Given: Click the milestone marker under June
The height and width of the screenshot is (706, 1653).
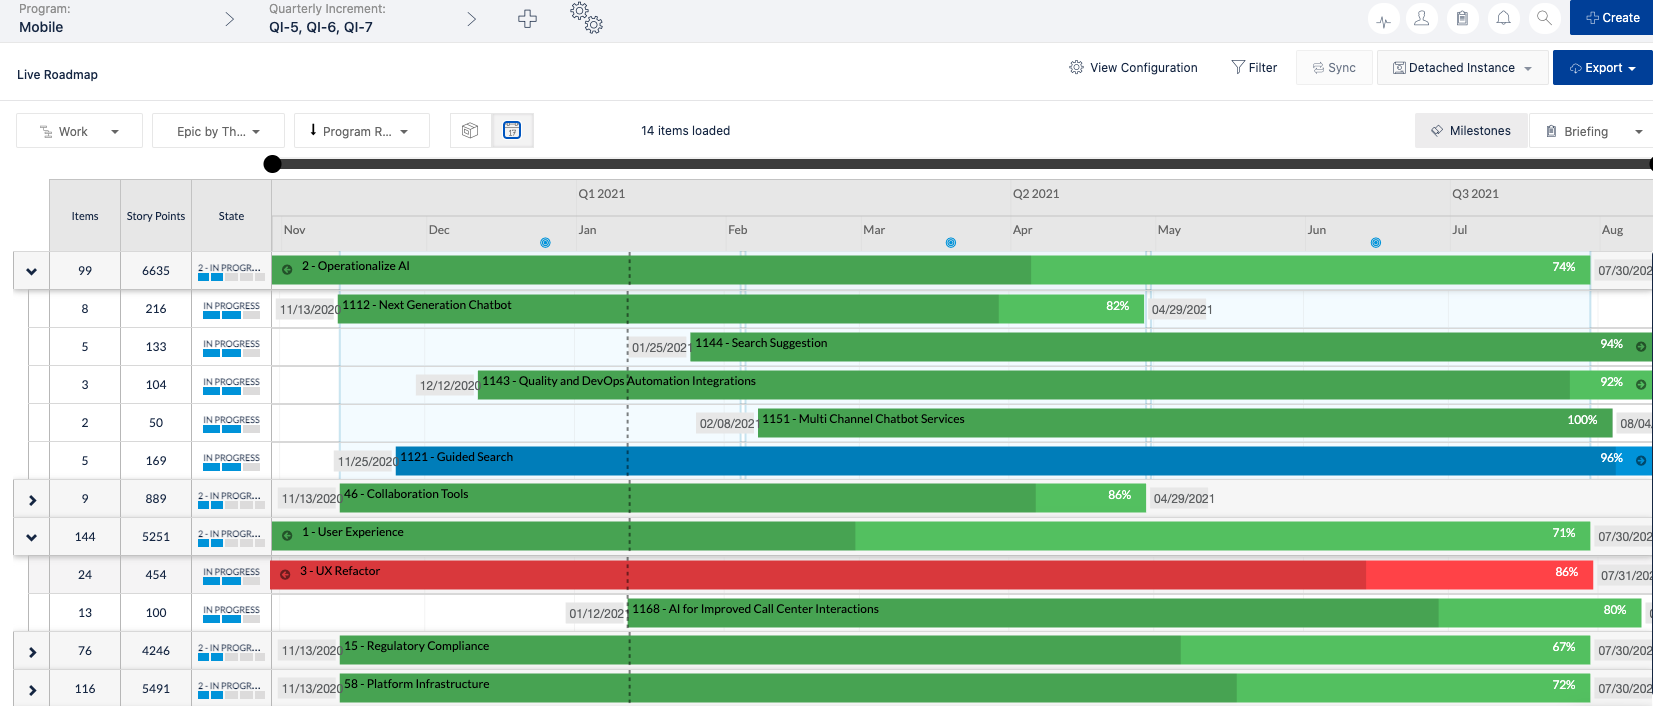Looking at the screenshot, I should click(x=1376, y=243).
